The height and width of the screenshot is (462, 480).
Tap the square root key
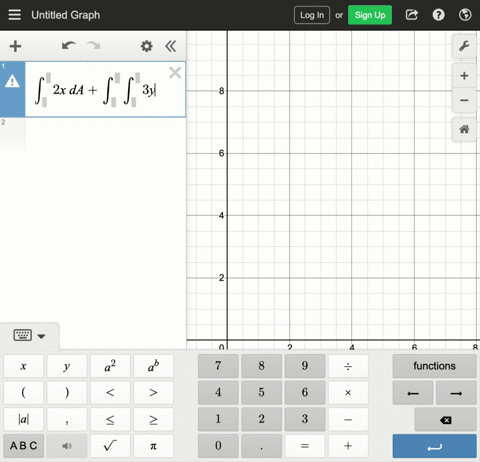coord(110,446)
